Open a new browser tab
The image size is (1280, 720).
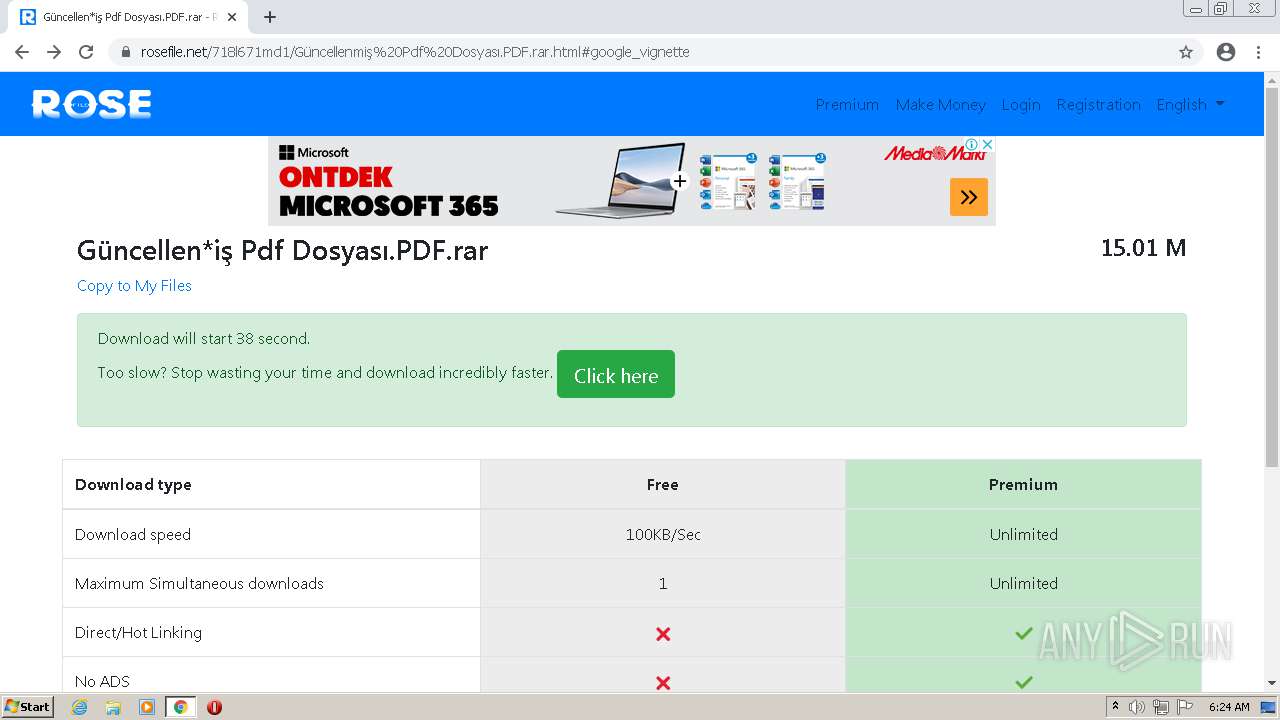point(270,17)
